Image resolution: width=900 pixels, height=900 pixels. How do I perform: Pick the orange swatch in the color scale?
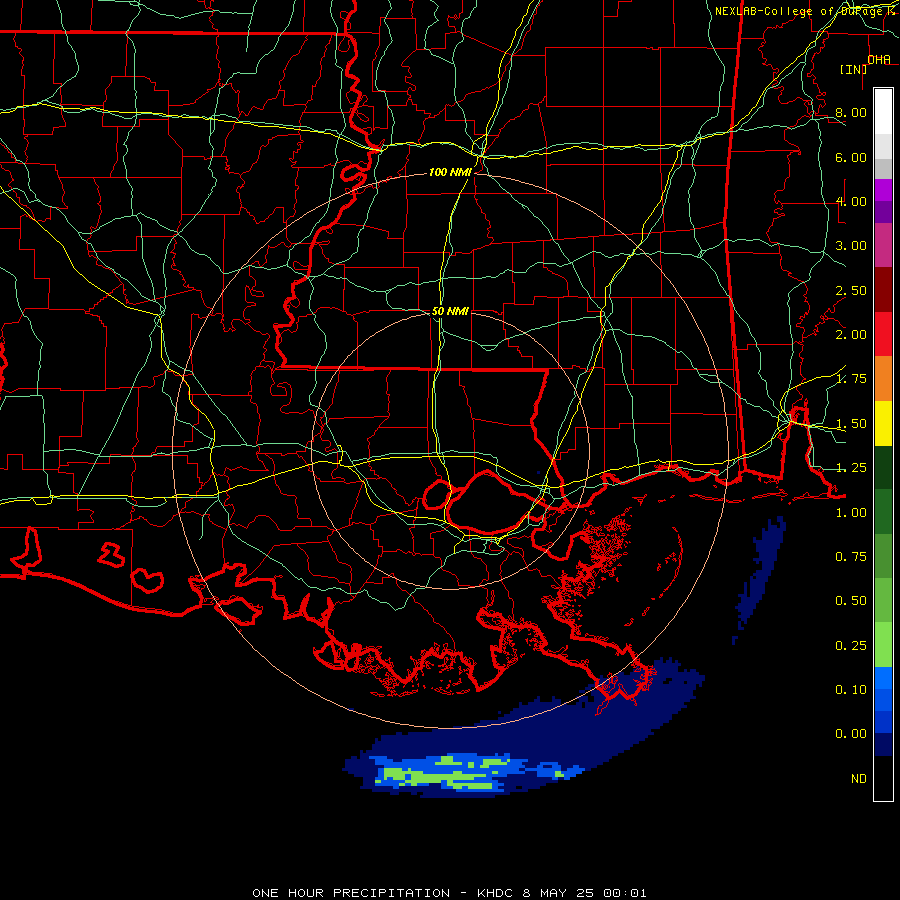(x=883, y=379)
